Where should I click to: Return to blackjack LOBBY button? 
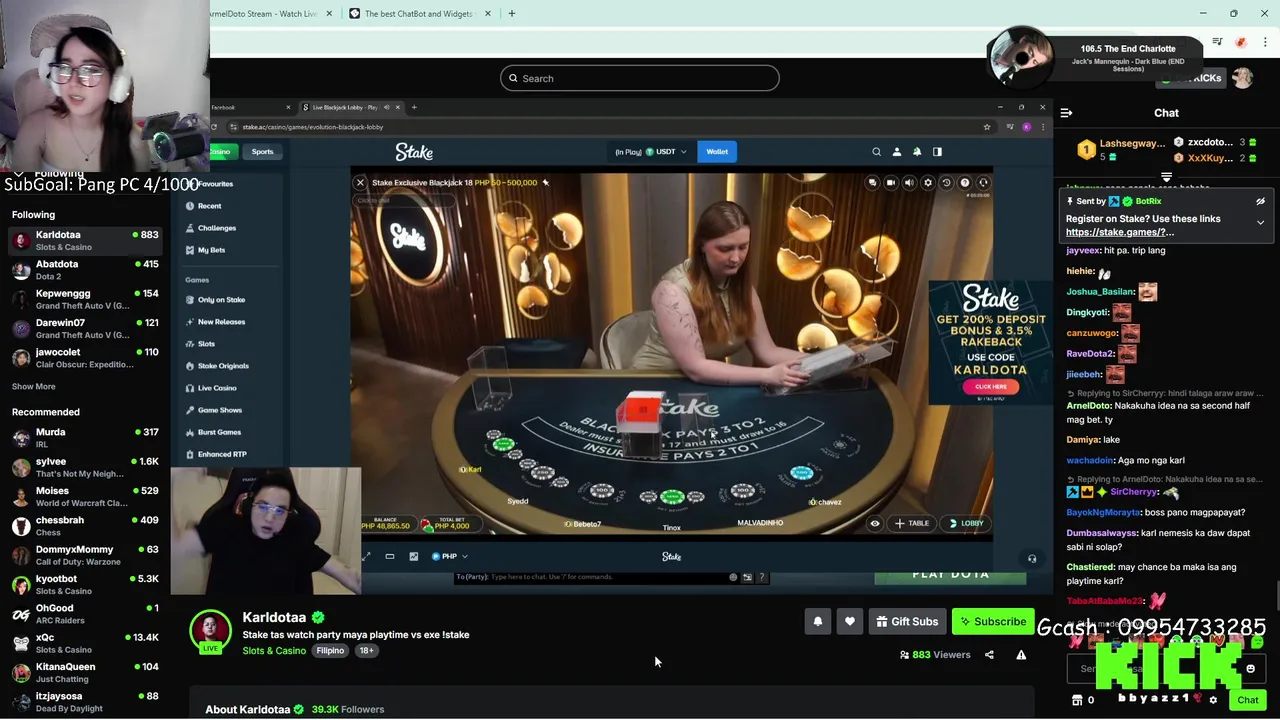click(966, 523)
